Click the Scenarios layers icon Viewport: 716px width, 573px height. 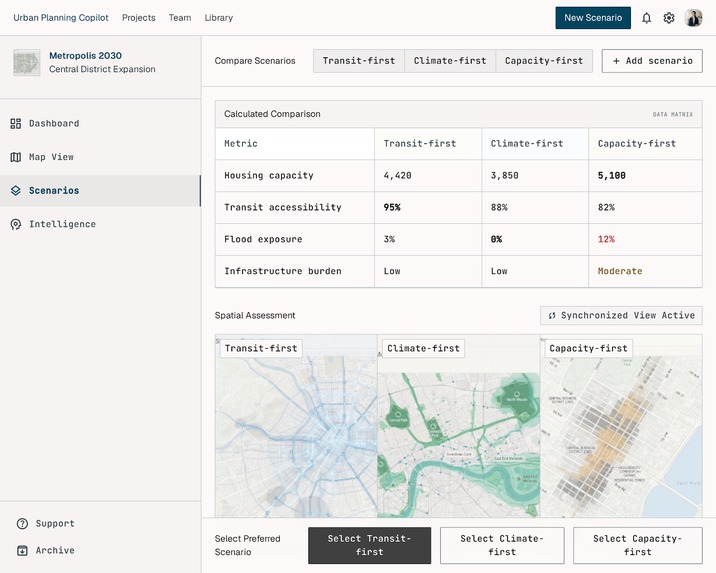tap(16, 190)
